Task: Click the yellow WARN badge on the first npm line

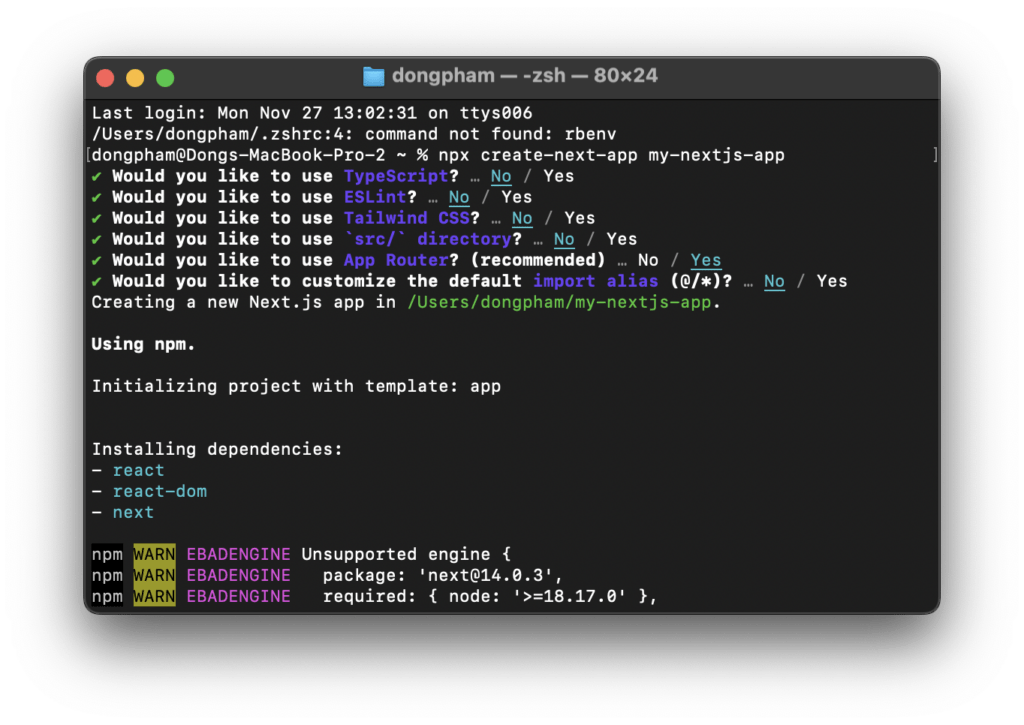Action: click(x=153, y=554)
